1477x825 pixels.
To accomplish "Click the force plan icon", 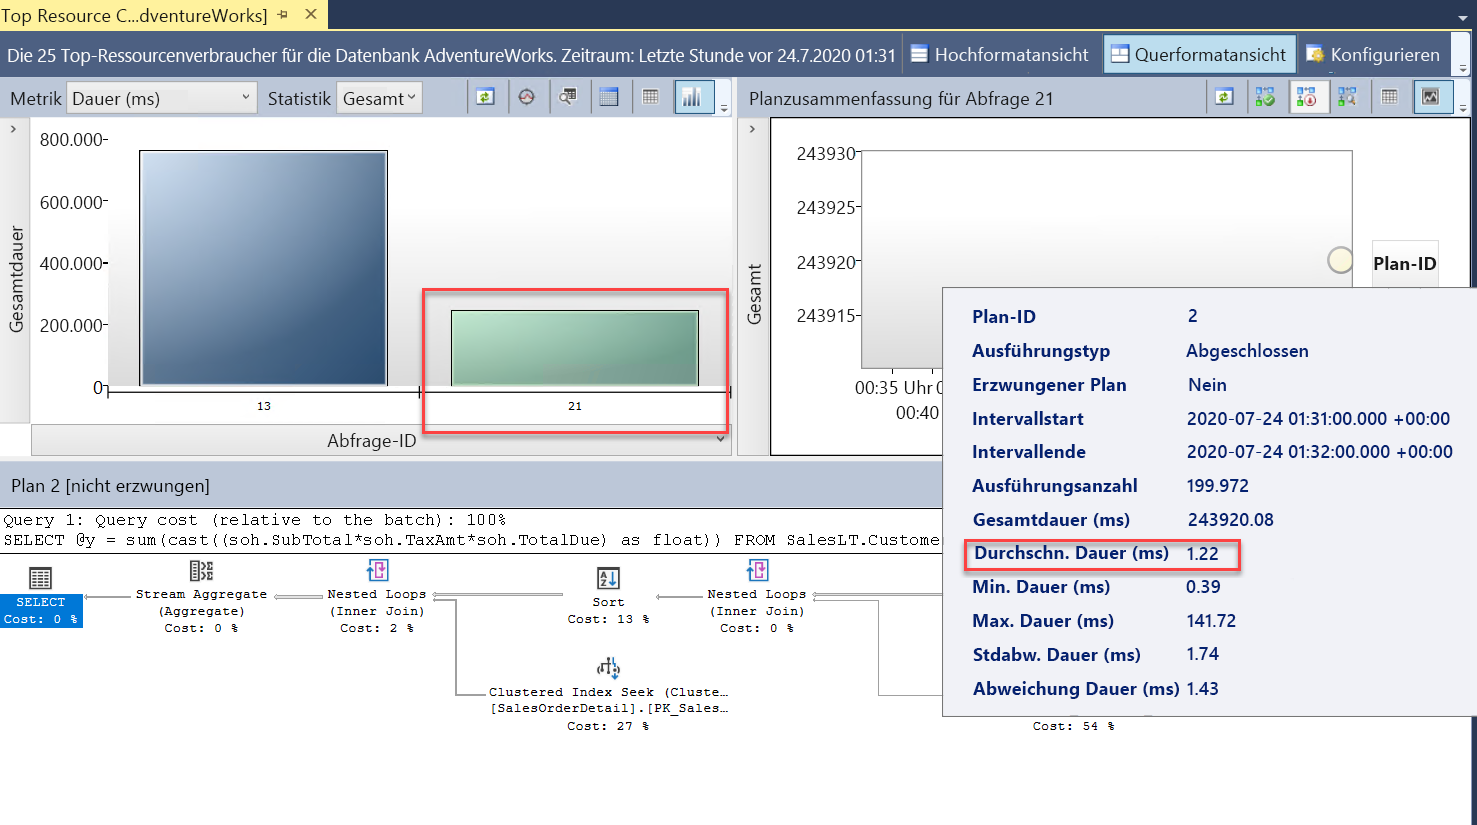I will coord(1265,97).
